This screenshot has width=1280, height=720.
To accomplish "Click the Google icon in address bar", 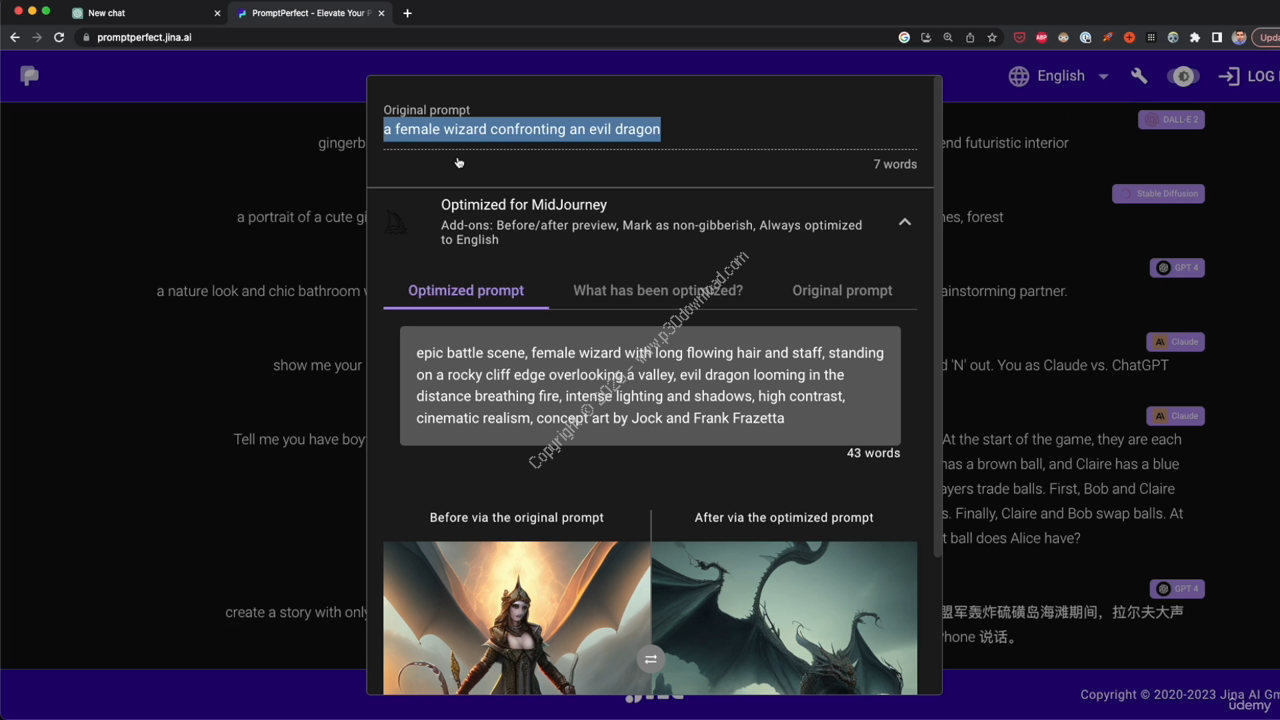I will click(904, 37).
